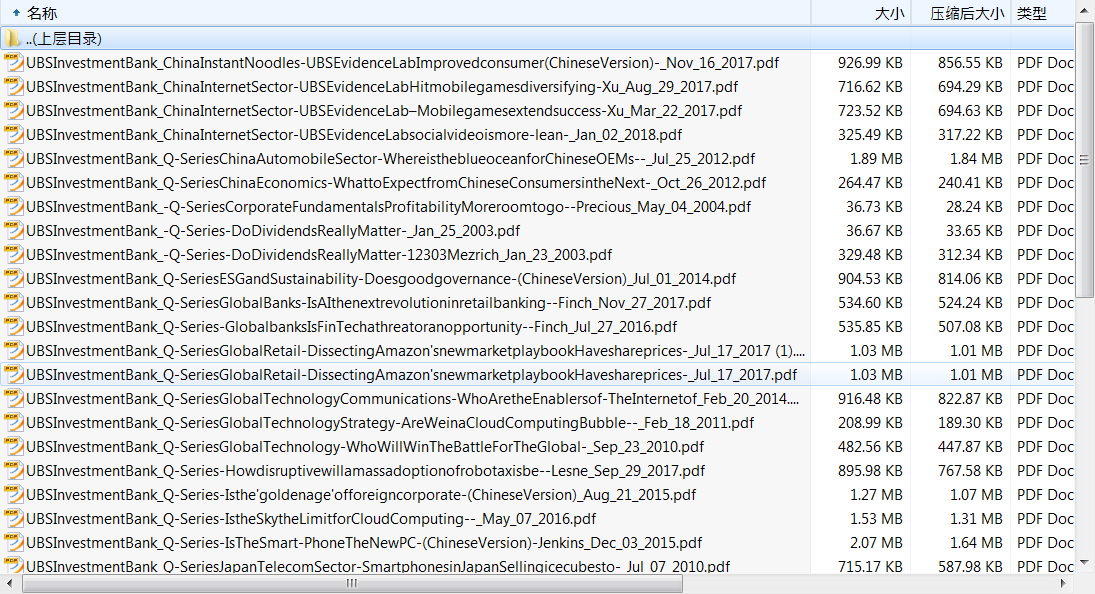The width and height of the screenshot is (1095, 594).
Task: Select PDF icon for ChinaInstantNoodles file
Action: pos(14,63)
